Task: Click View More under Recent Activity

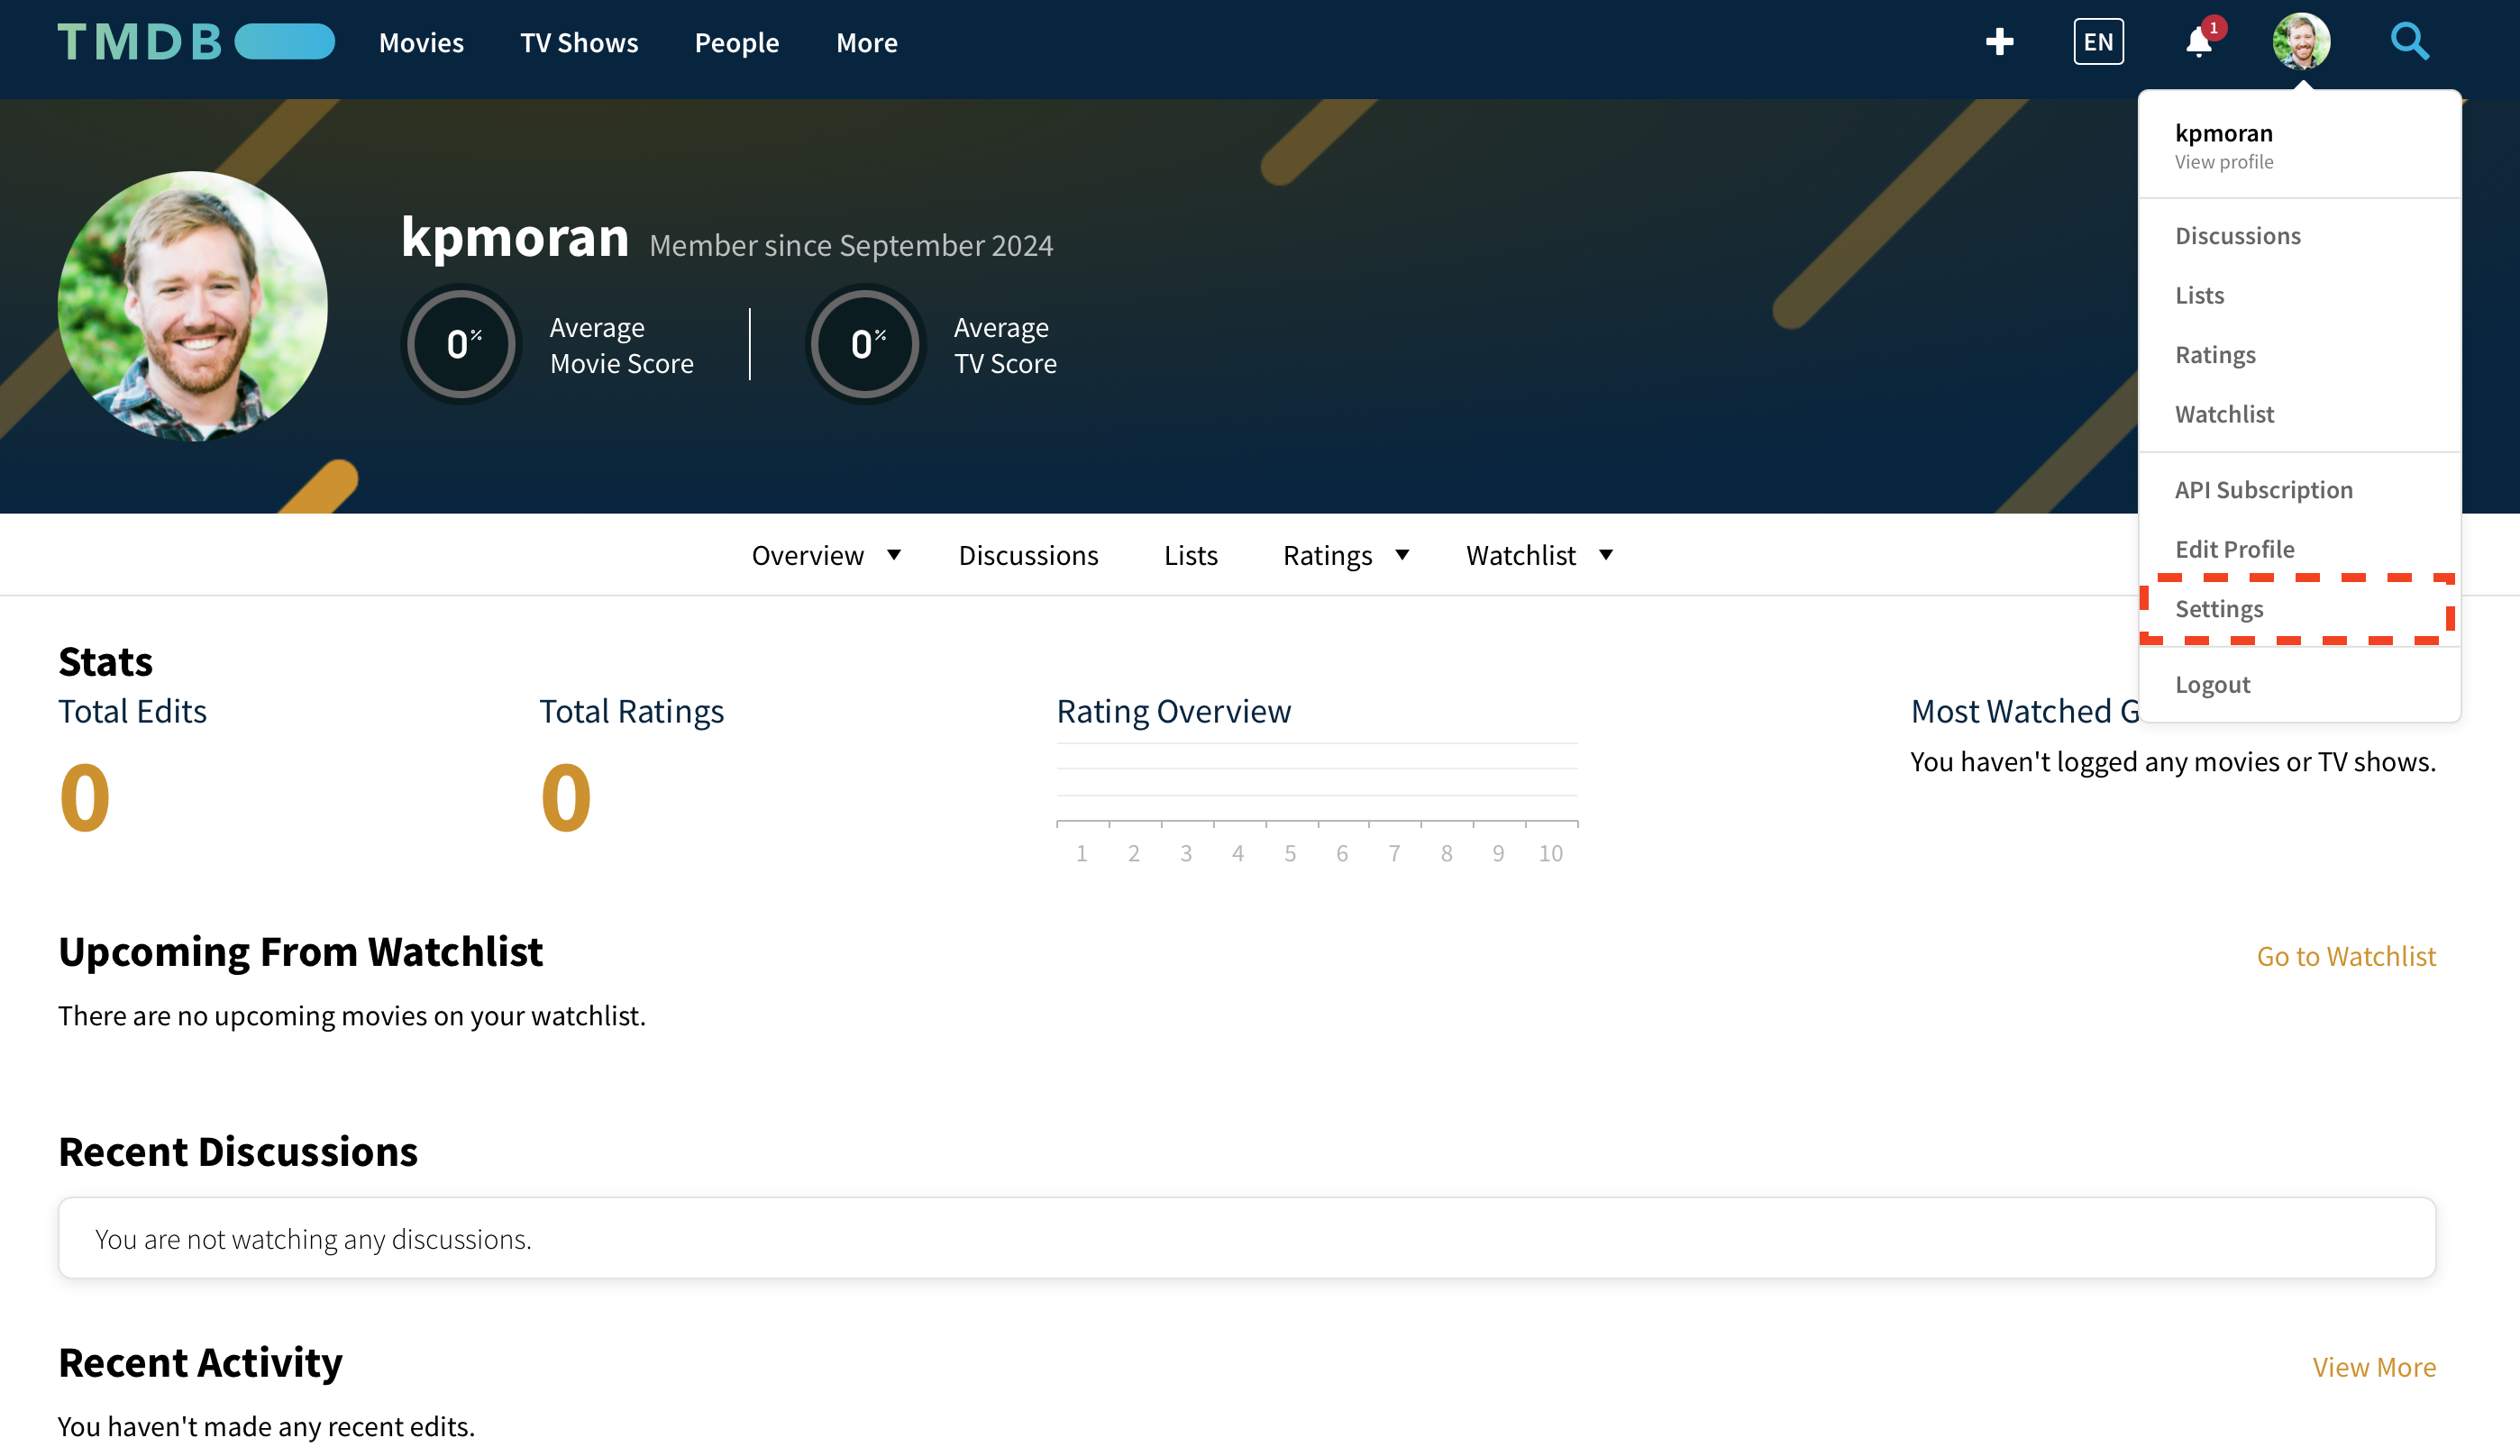Action: [2375, 1366]
